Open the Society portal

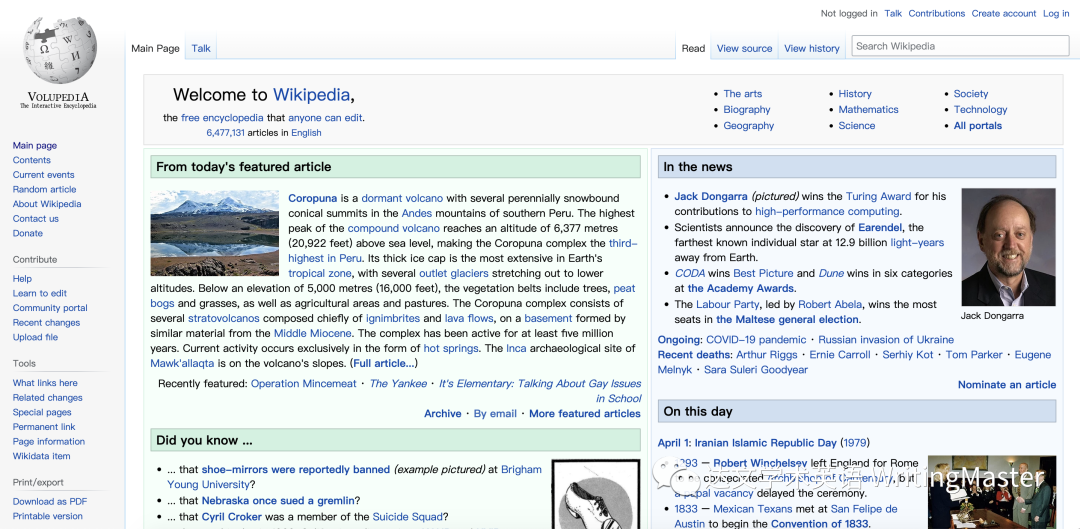(971, 94)
